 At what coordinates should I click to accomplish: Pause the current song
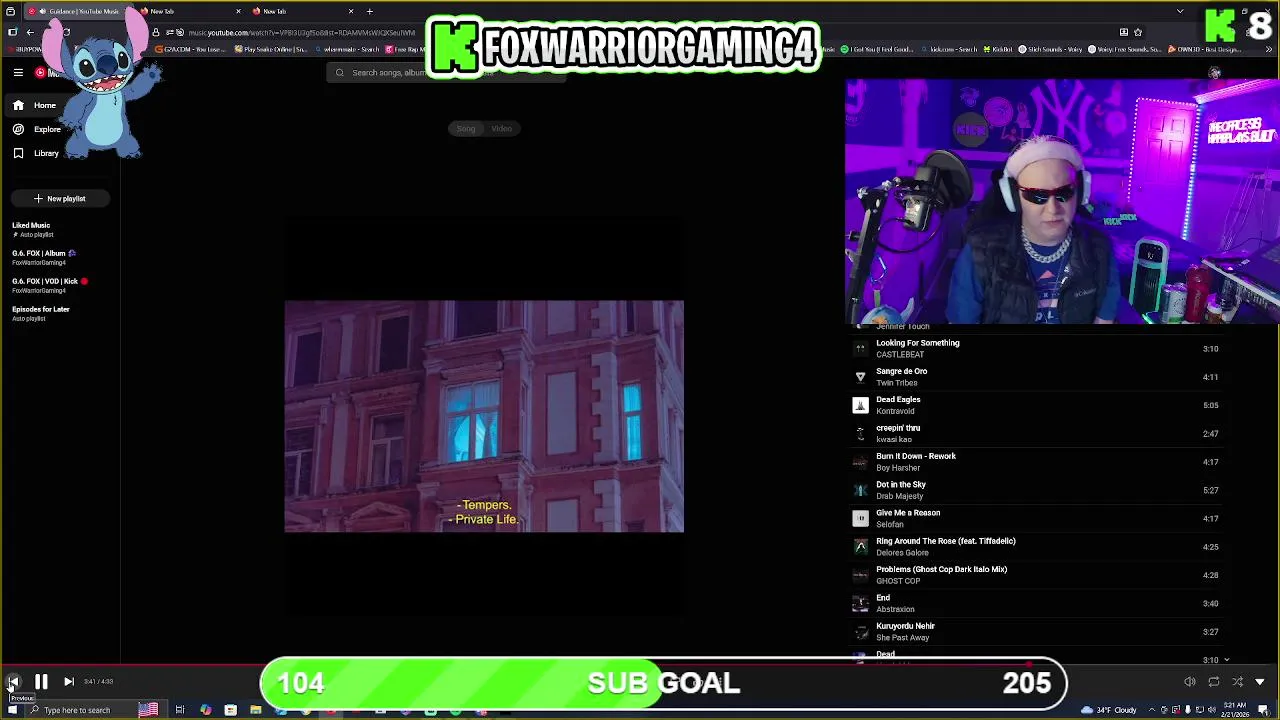pos(41,682)
